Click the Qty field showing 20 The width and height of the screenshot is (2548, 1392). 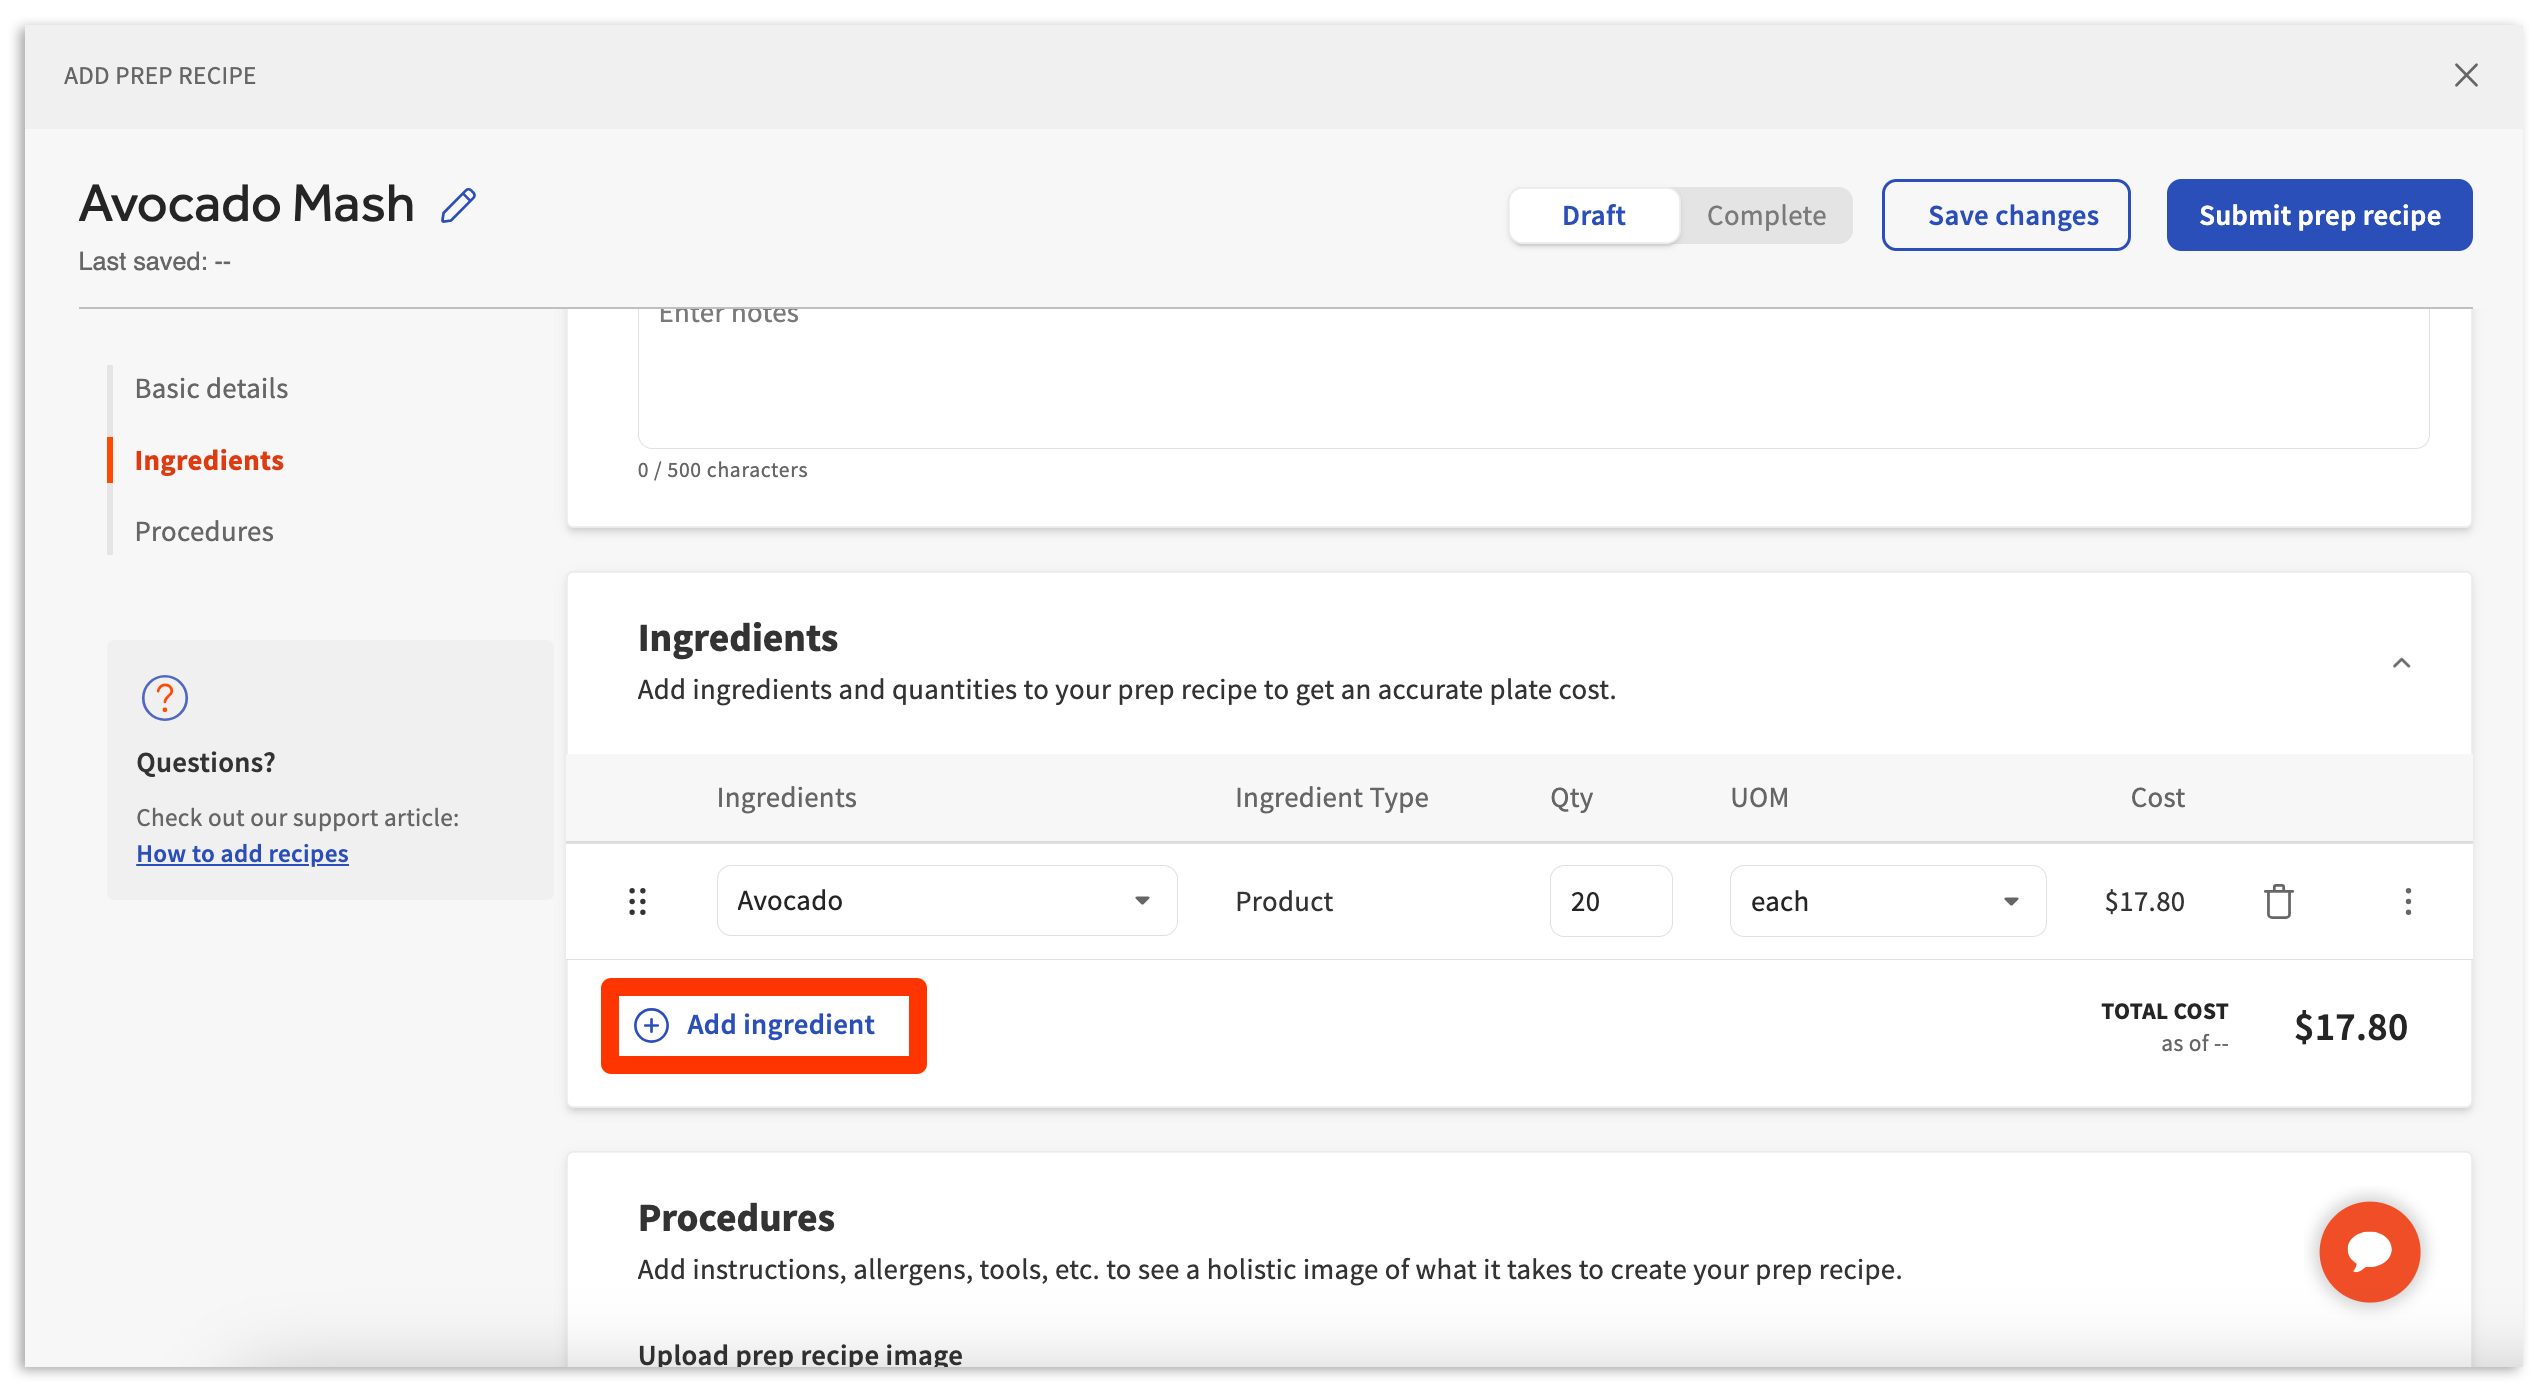(x=1609, y=901)
